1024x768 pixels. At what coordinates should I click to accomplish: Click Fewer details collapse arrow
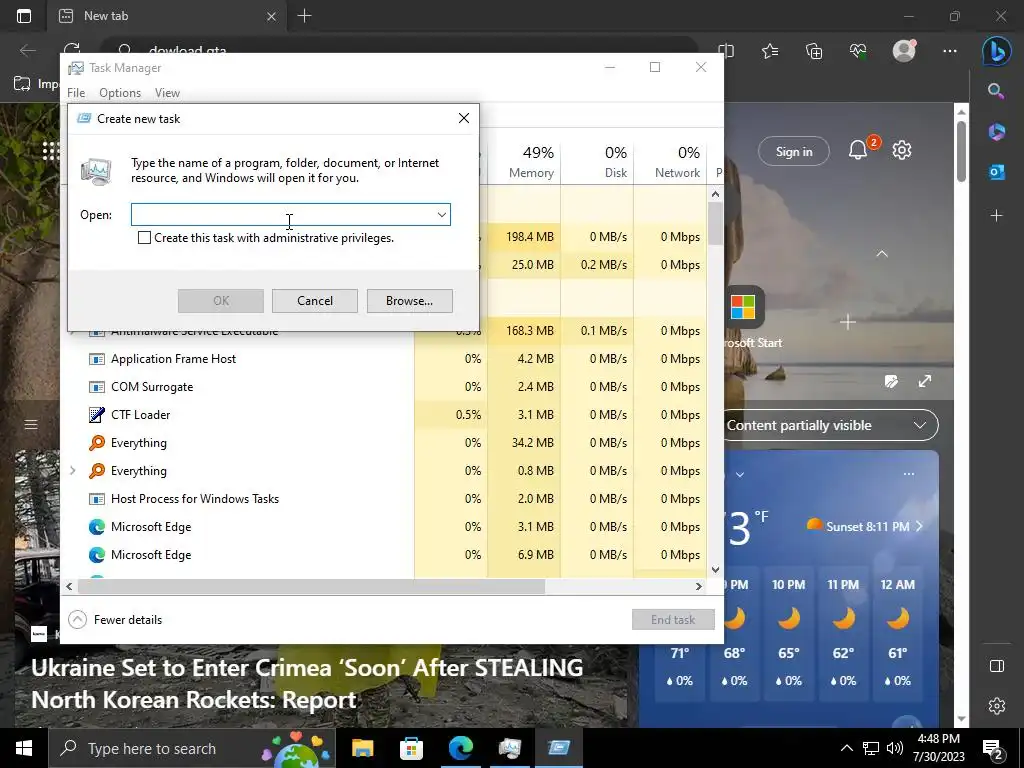pos(77,620)
